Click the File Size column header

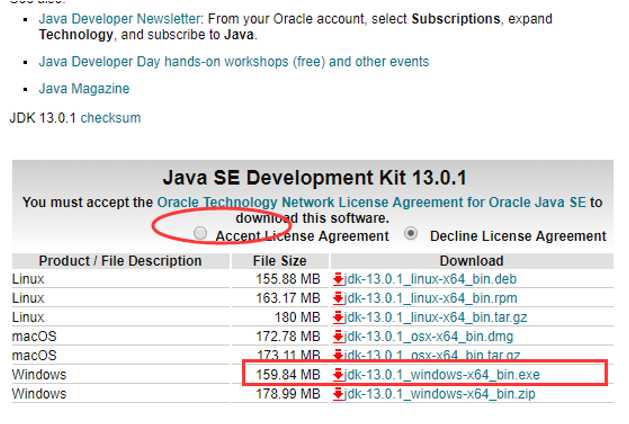pos(280,261)
